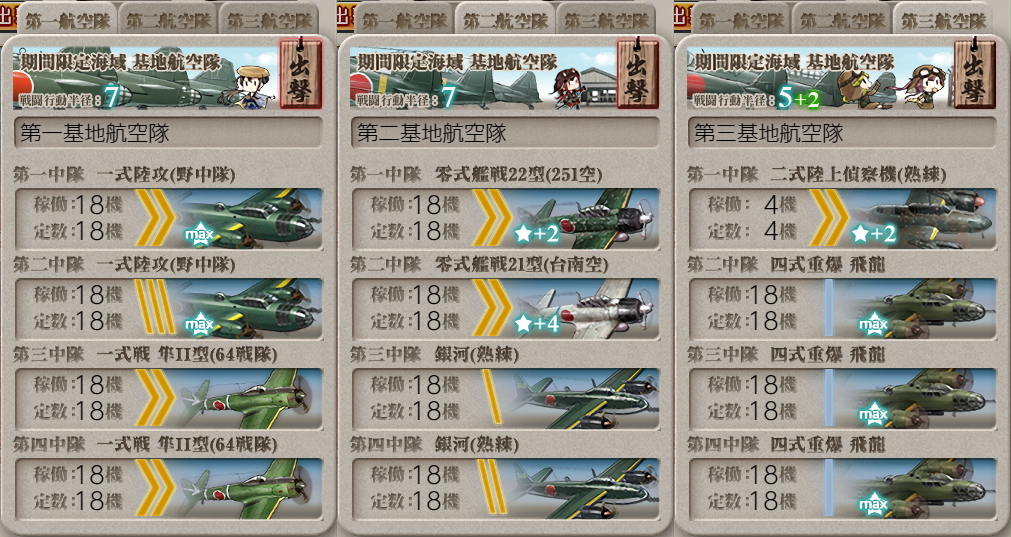Switch to 第二航空隊 tab in left panel
The height and width of the screenshot is (537, 1011).
[x=168, y=20]
